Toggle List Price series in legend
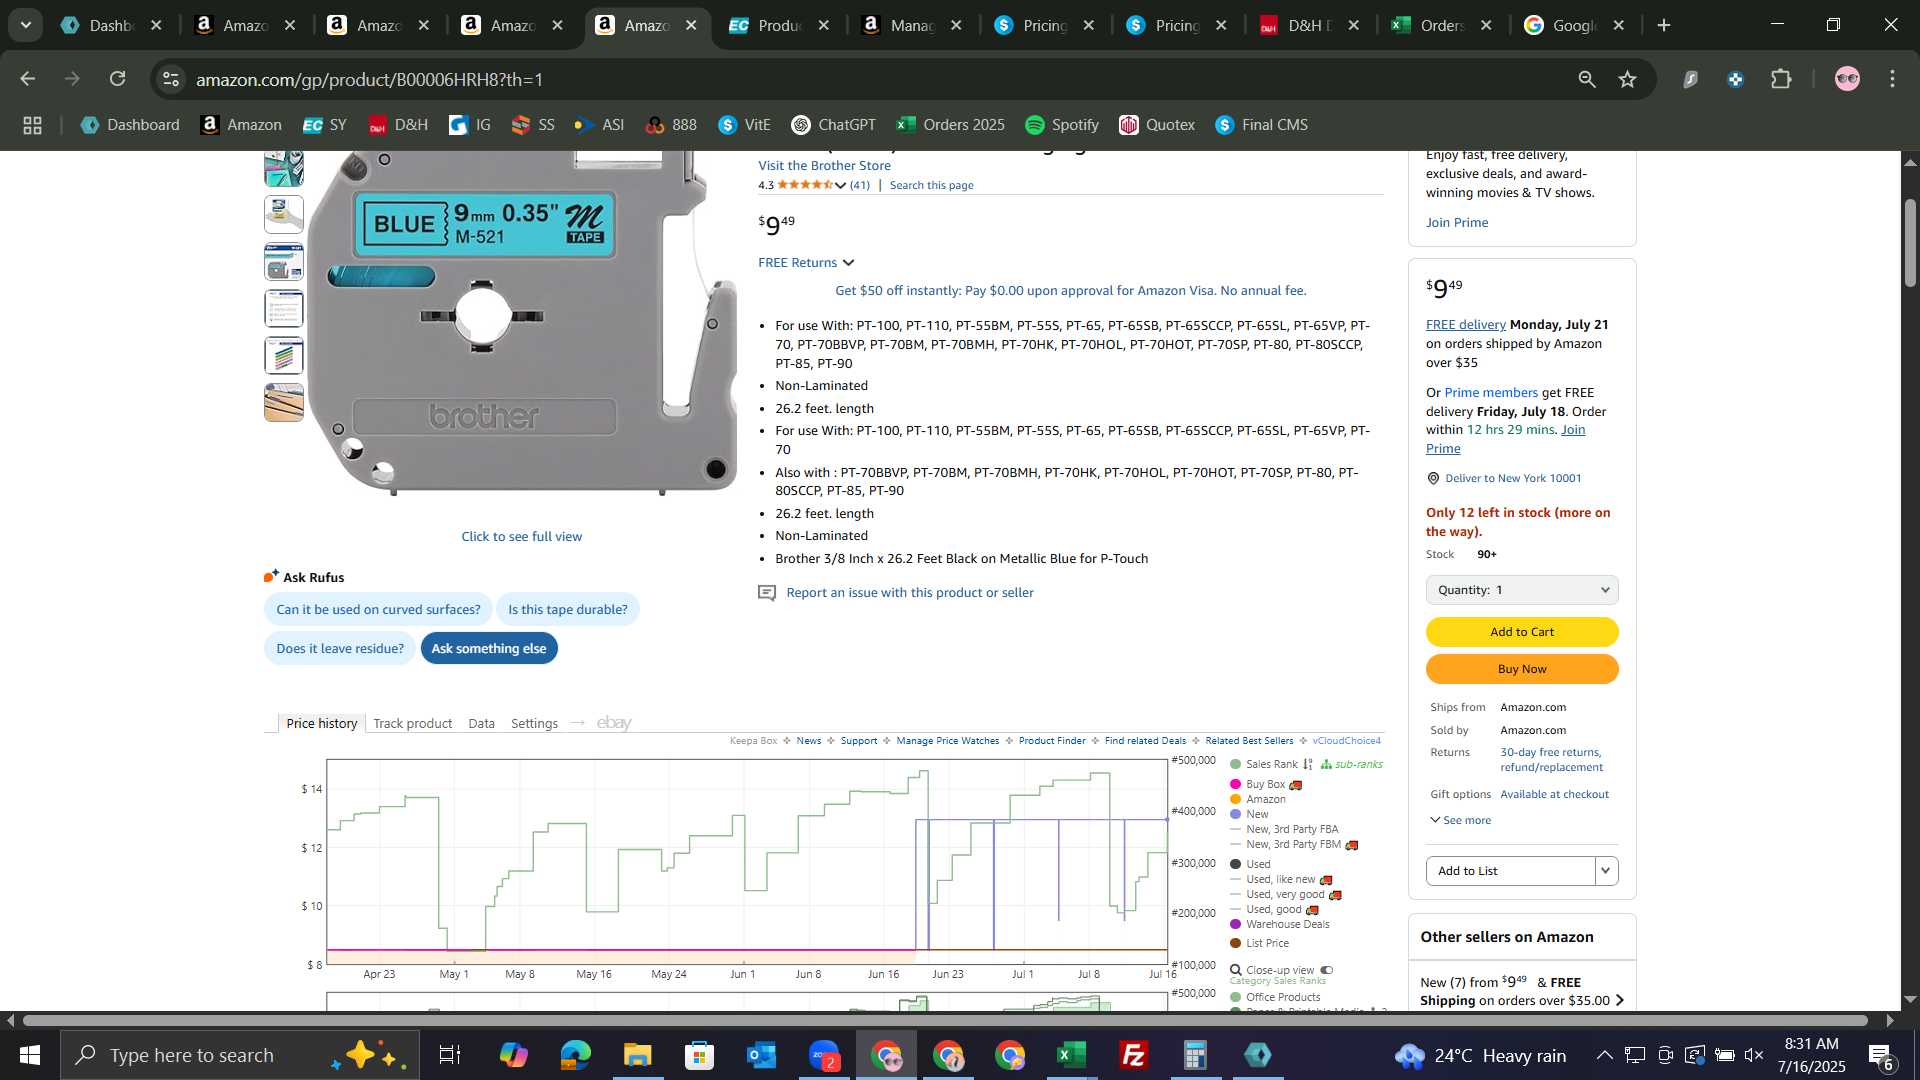Screen dimensions: 1920x1080 click(1236, 943)
